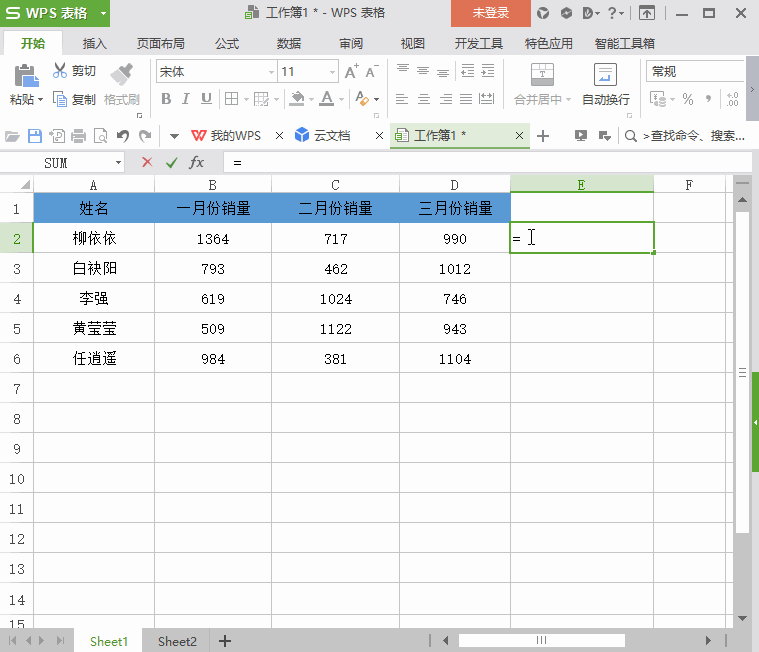Confirm formula entry with green checkmark
The width and height of the screenshot is (759, 652).
point(171,163)
